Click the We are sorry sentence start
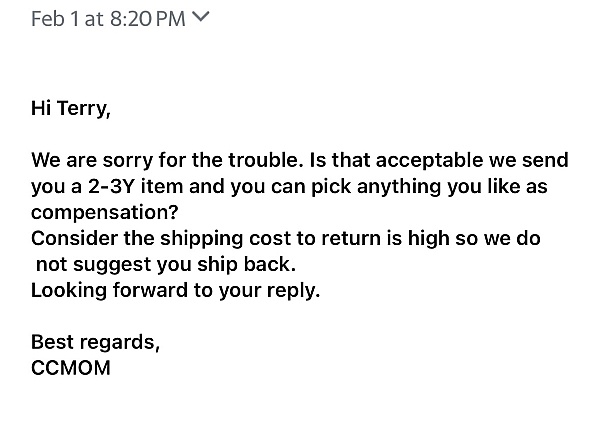600x429 pixels. coord(92,160)
